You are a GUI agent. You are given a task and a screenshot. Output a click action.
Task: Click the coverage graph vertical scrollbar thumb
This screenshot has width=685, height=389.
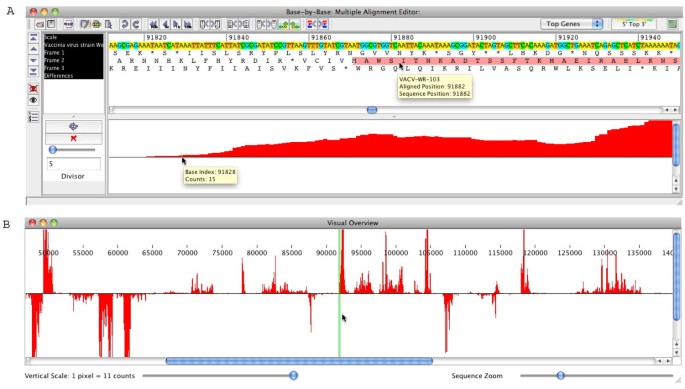[676, 144]
